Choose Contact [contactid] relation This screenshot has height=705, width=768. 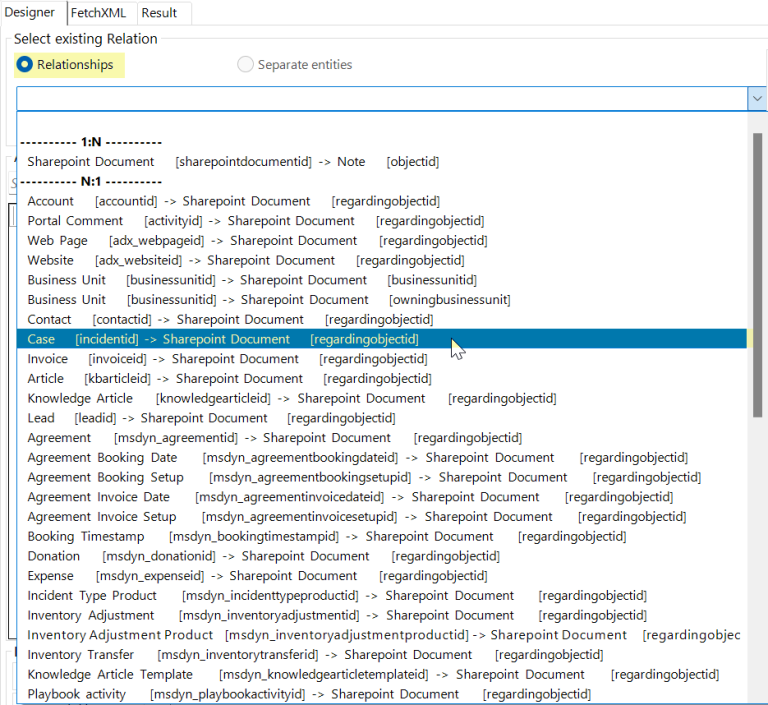coord(382,319)
